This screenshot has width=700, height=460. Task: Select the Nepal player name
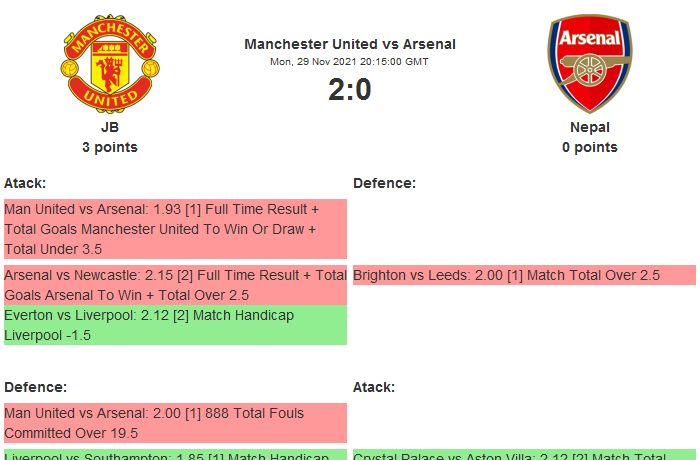click(x=590, y=127)
